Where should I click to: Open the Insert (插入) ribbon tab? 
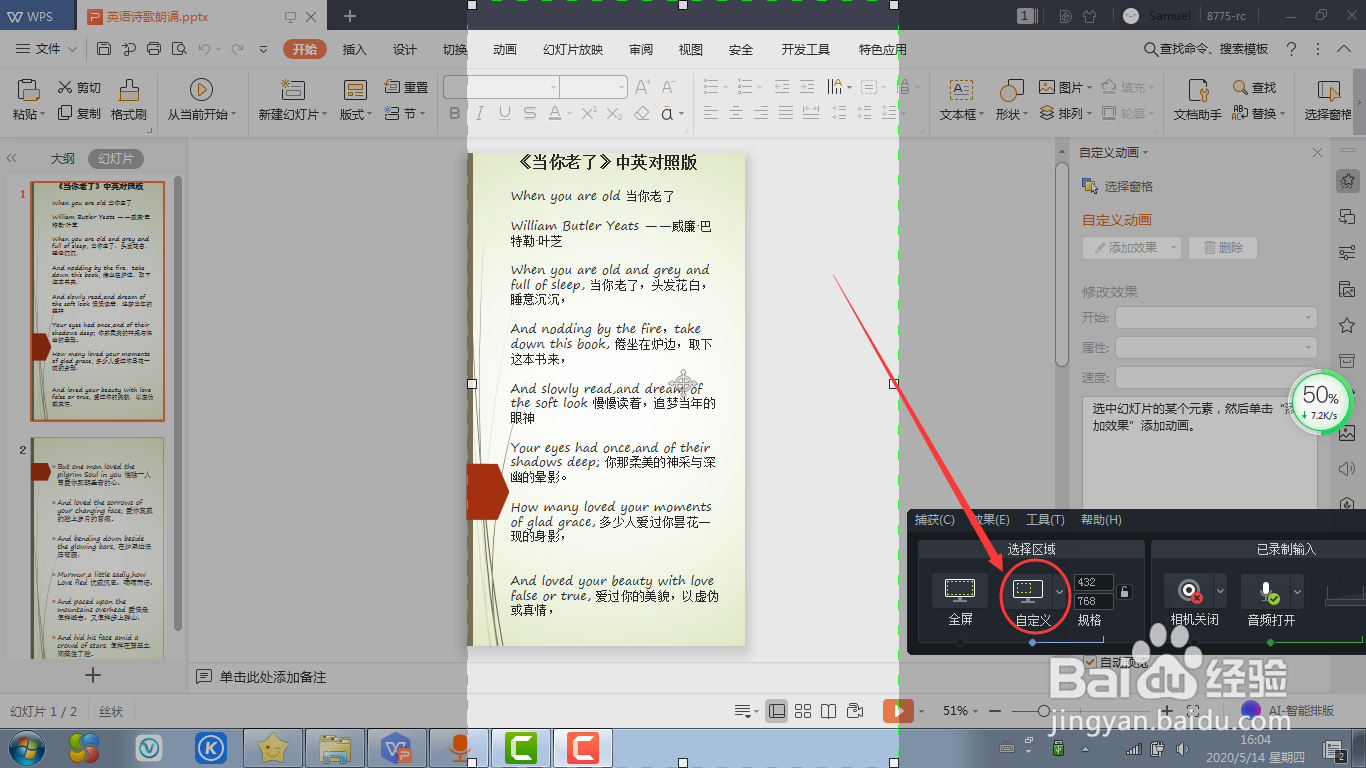click(354, 49)
